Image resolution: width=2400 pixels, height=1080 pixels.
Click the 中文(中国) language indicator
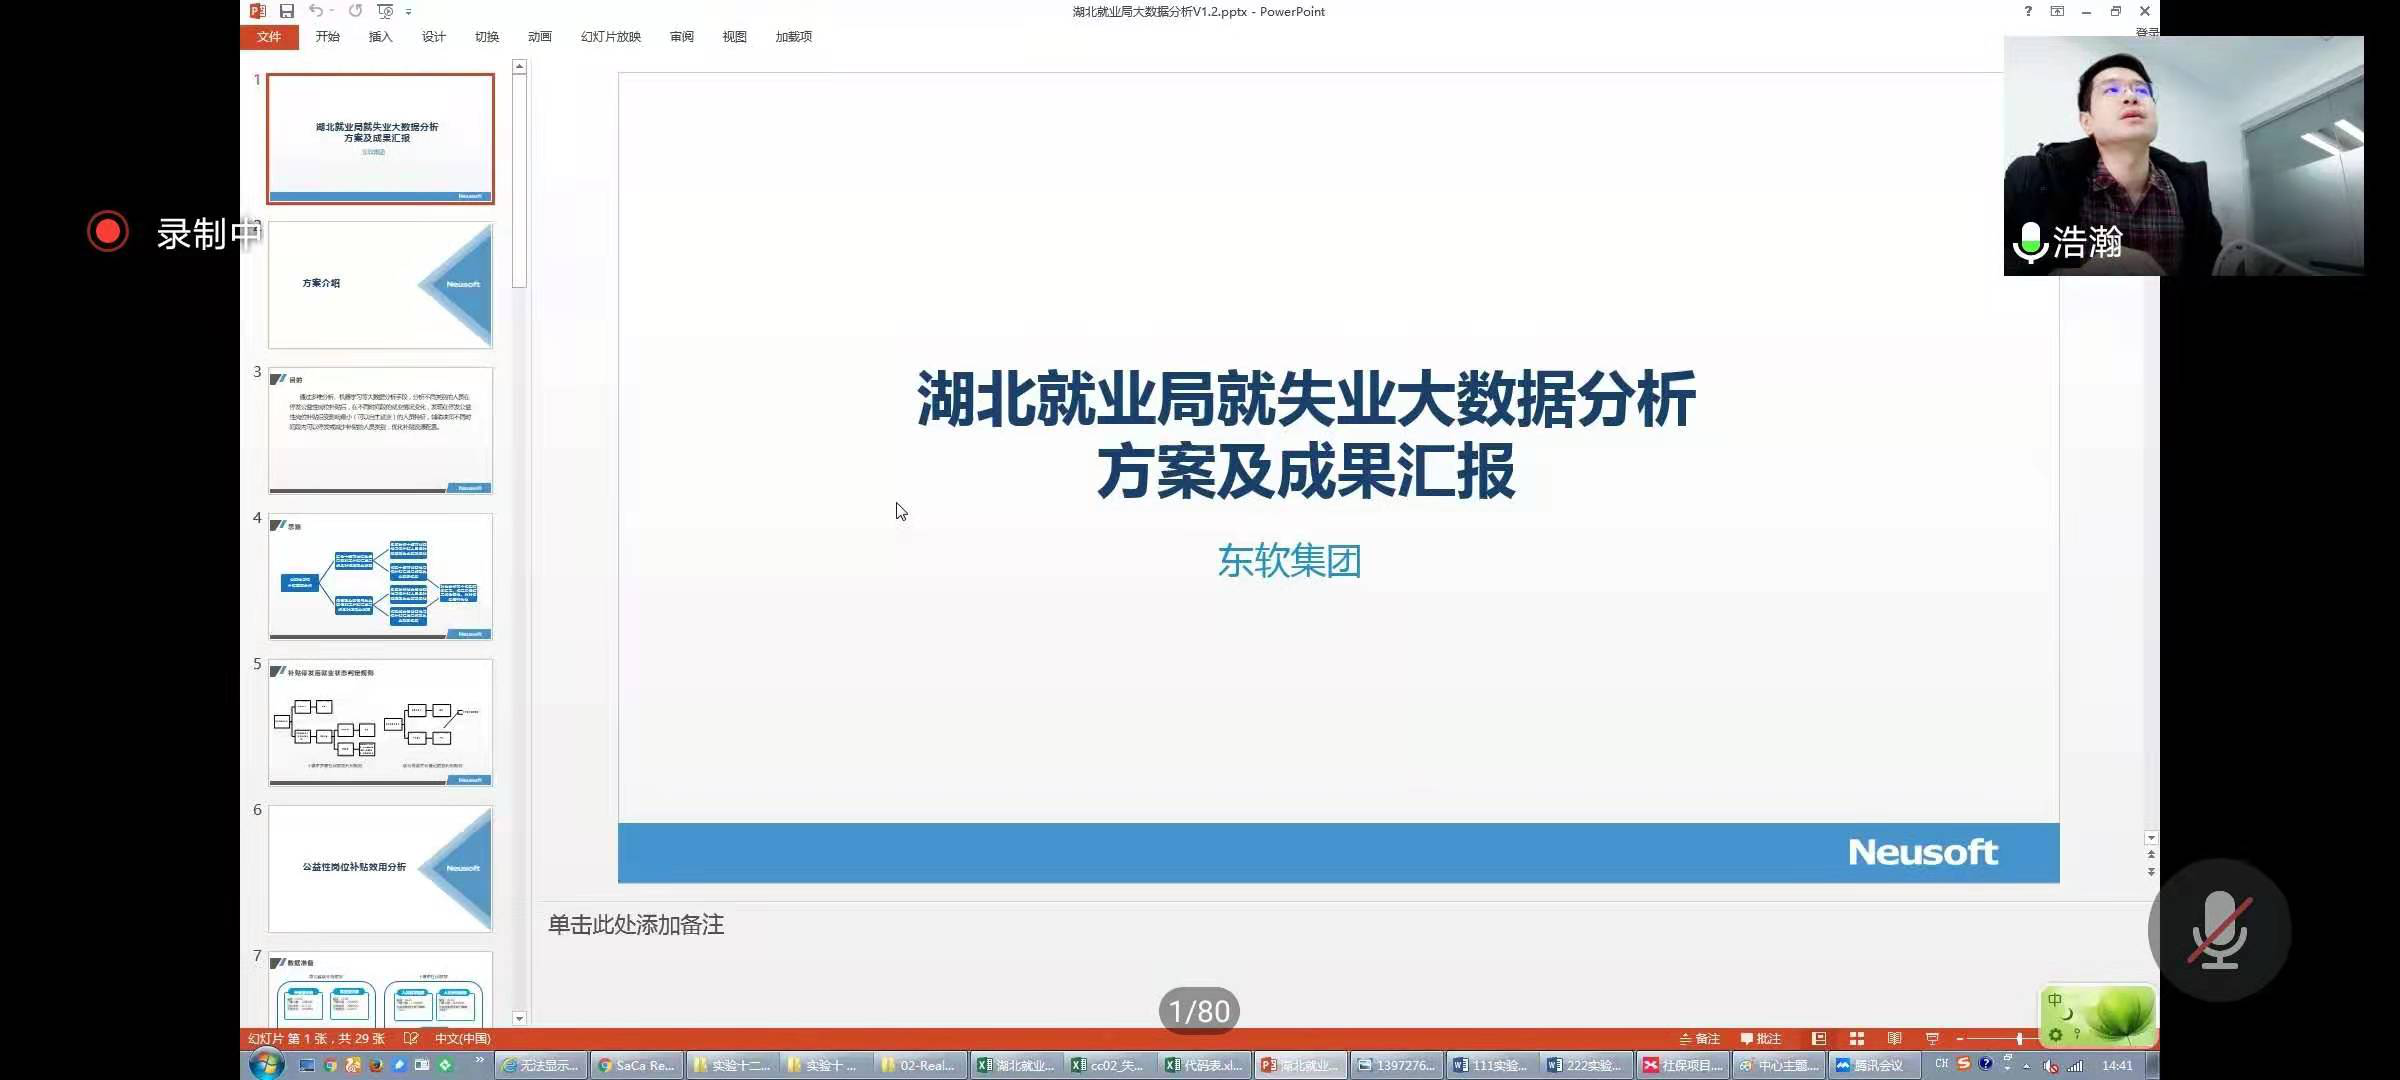pyautogui.click(x=462, y=1038)
